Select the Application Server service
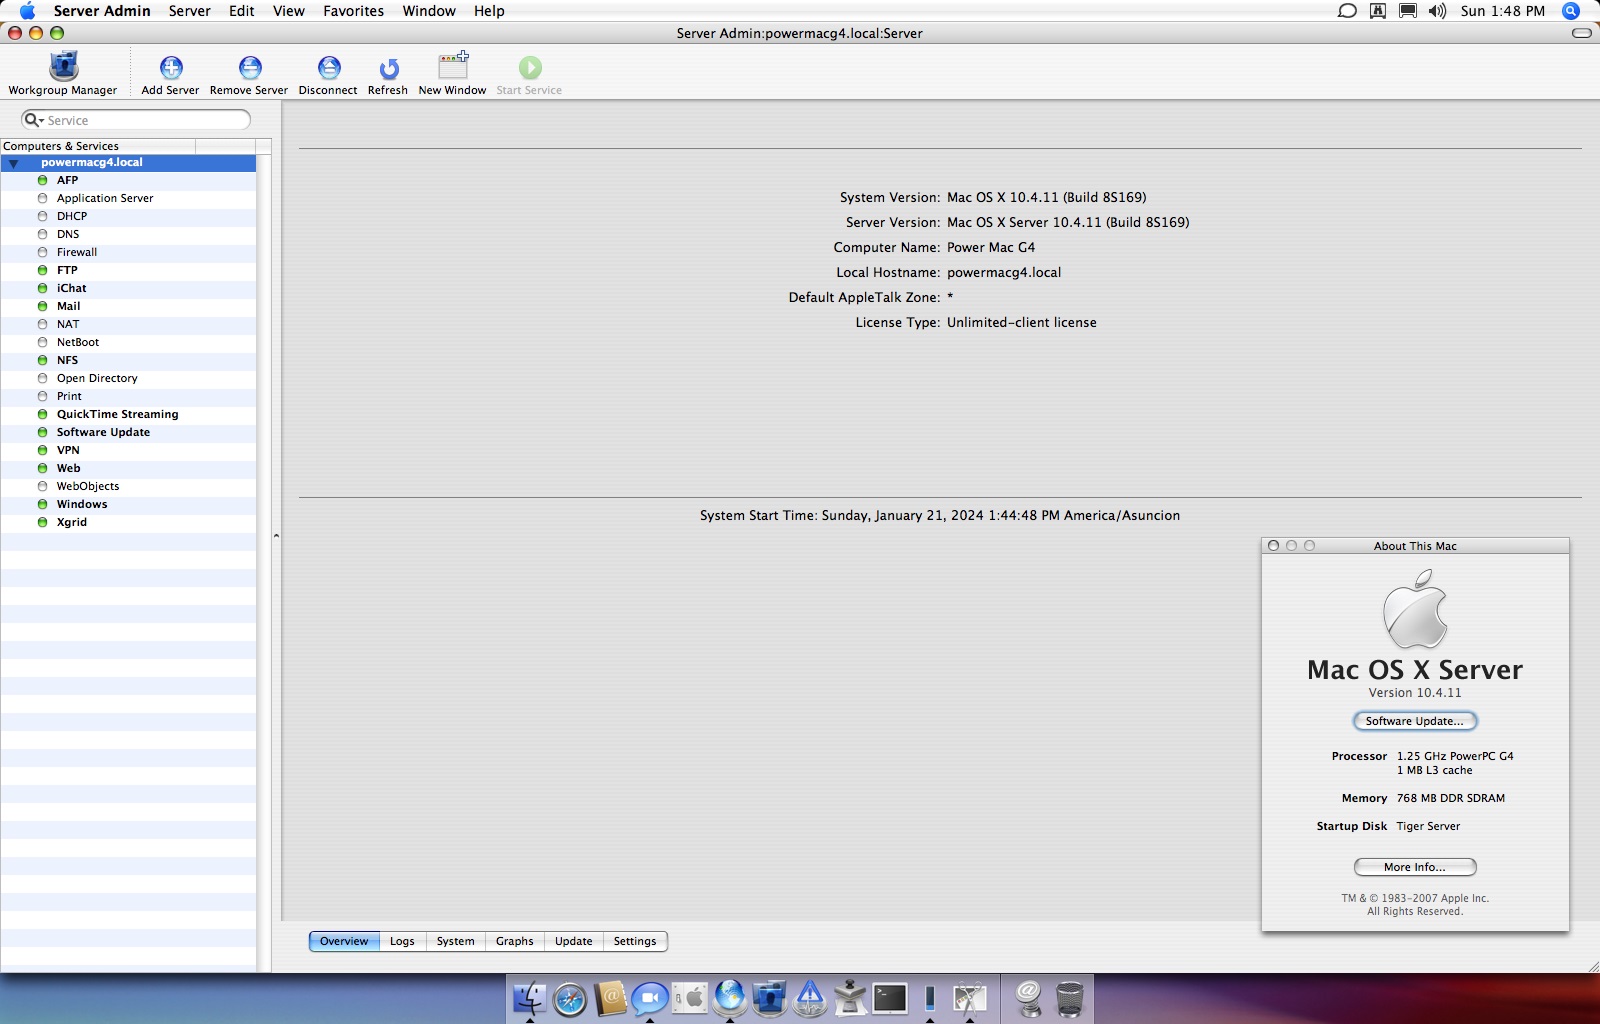 point(128,198)
